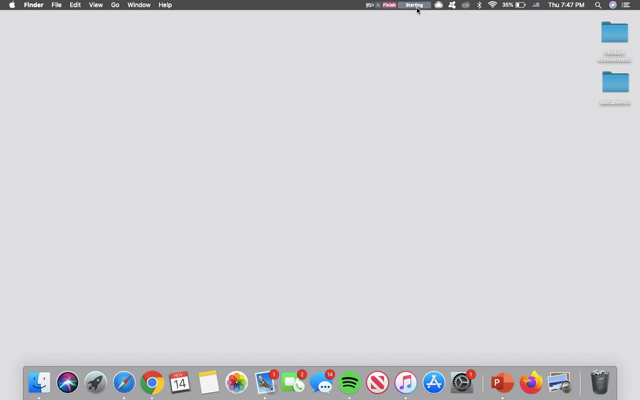
Task: Open Spotlight search magnifier in menu bar
Action: (598, 5)
